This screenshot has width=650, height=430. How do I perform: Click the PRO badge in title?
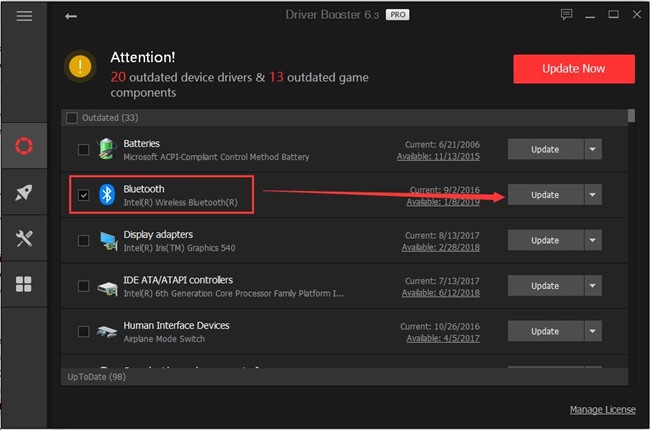[398, 15]
